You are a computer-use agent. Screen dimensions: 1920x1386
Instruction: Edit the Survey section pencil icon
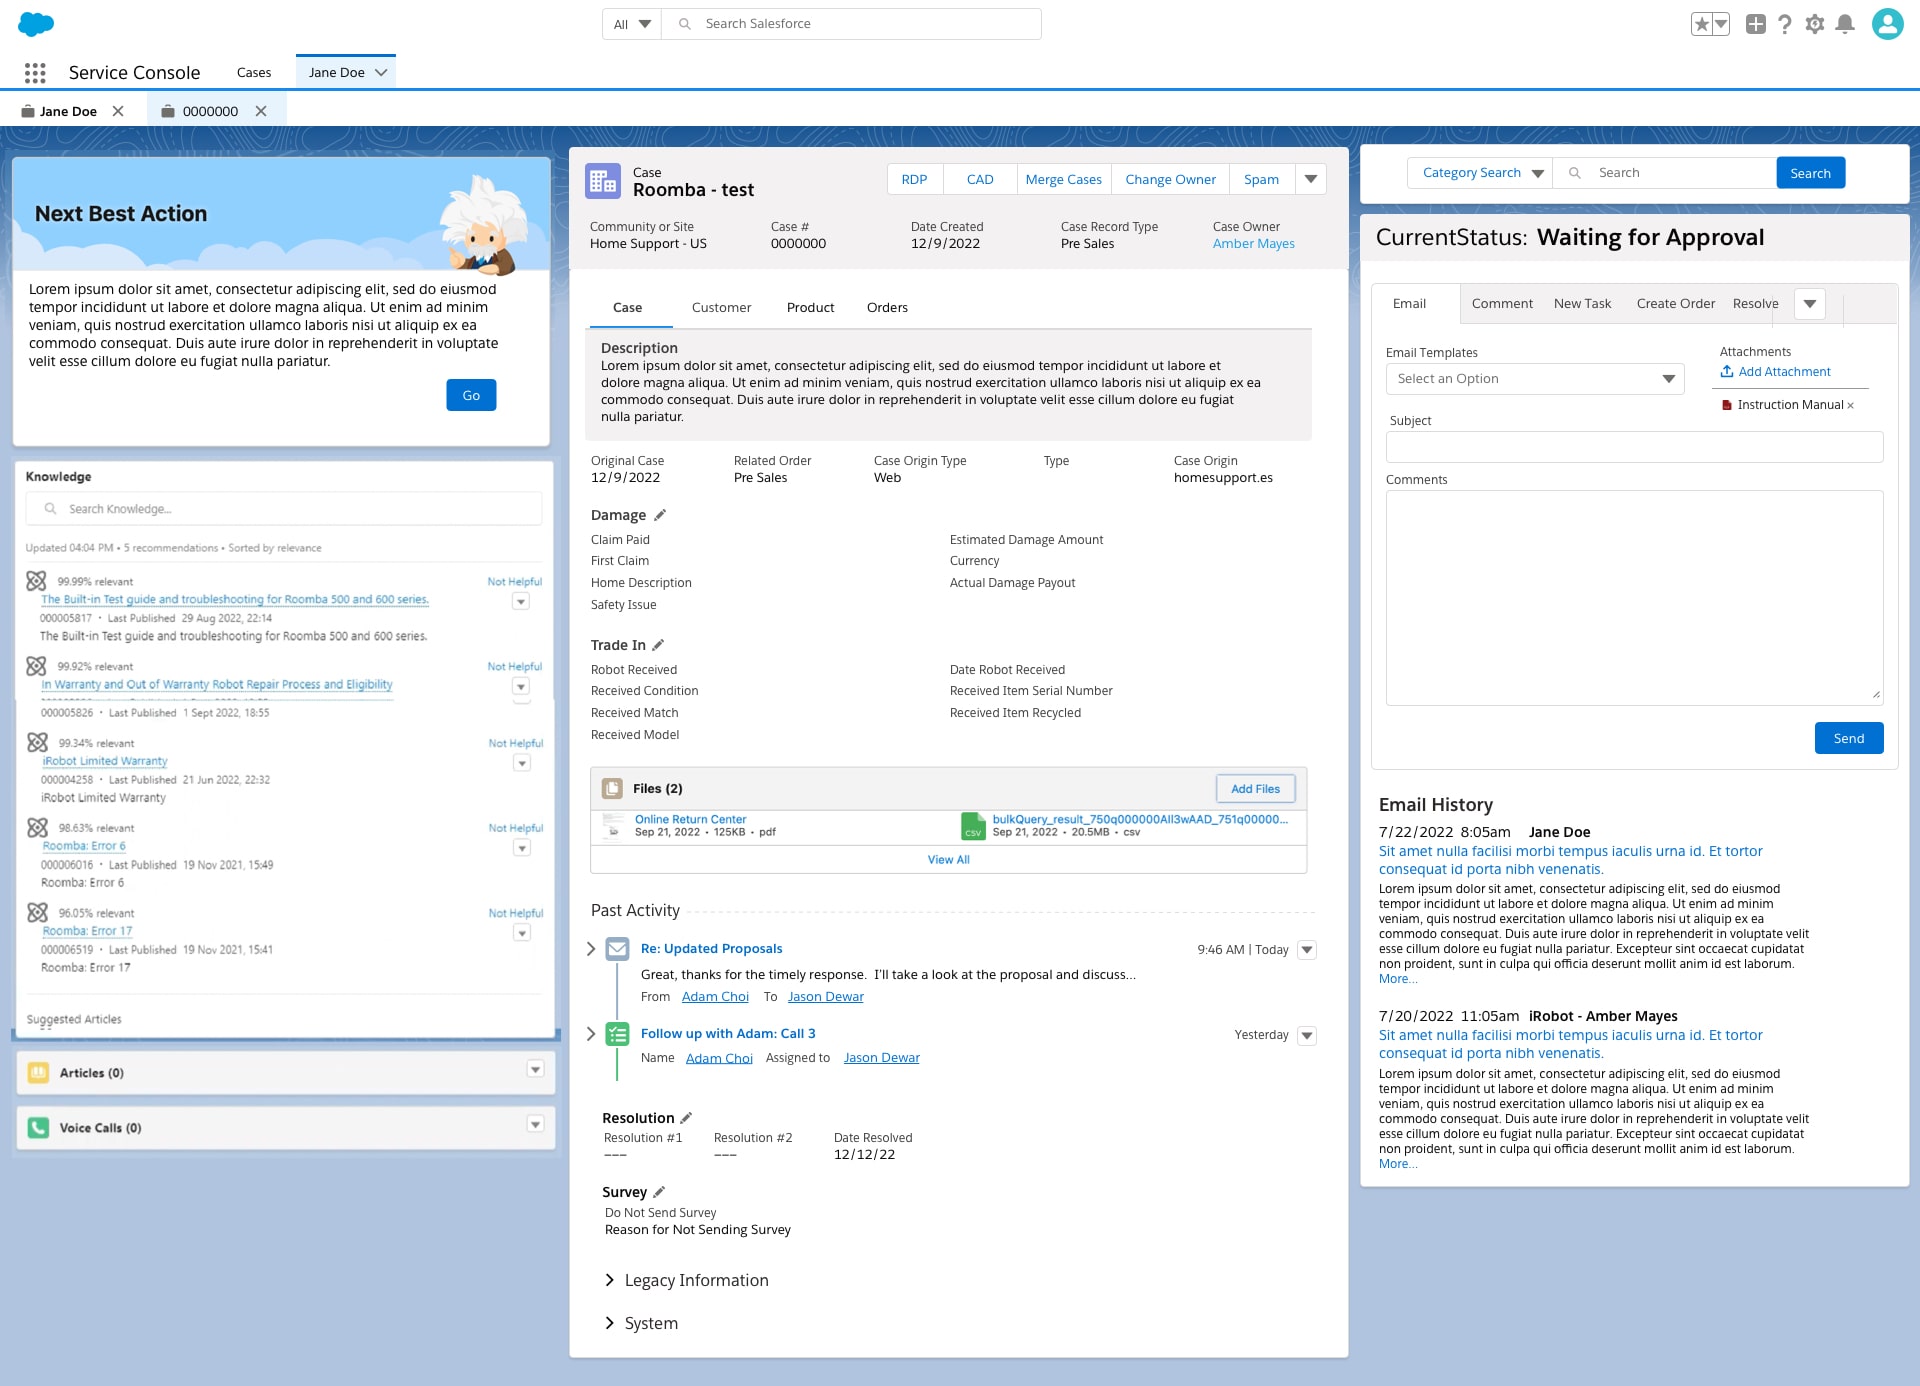click(x=659, y=1192)
